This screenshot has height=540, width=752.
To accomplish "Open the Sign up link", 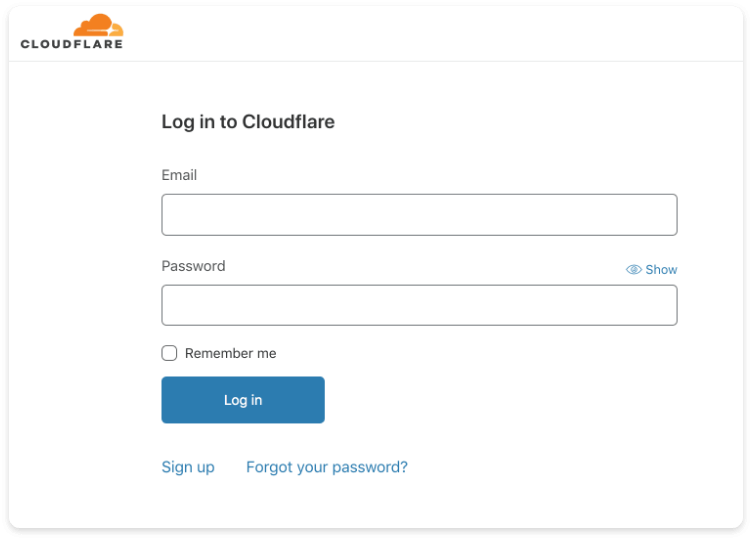I will point(188,467).
